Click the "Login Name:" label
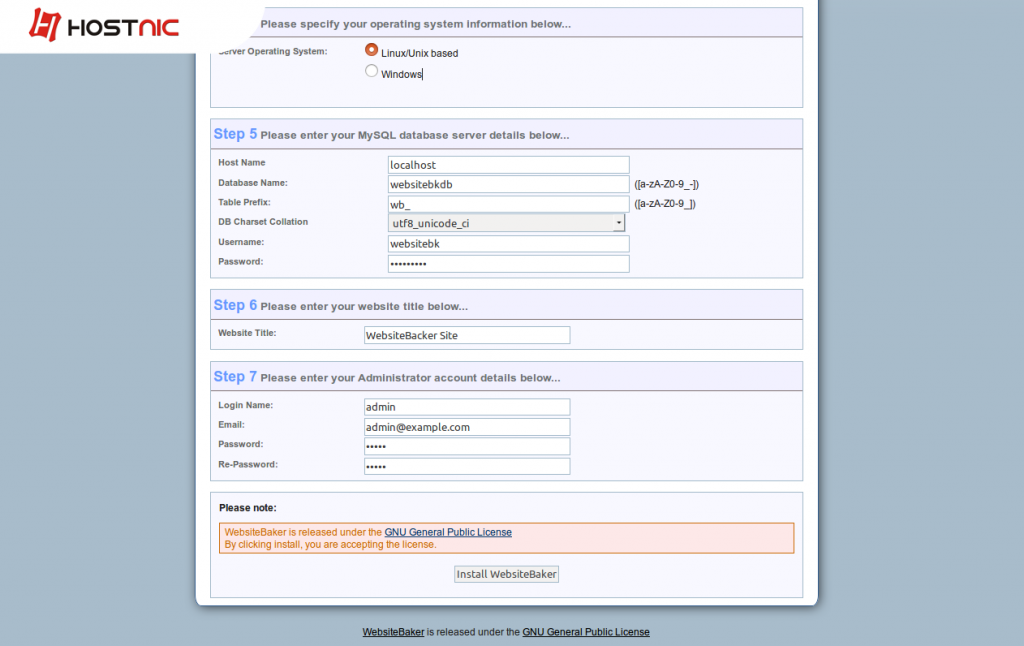1024x646 pixels. [246, 405]
